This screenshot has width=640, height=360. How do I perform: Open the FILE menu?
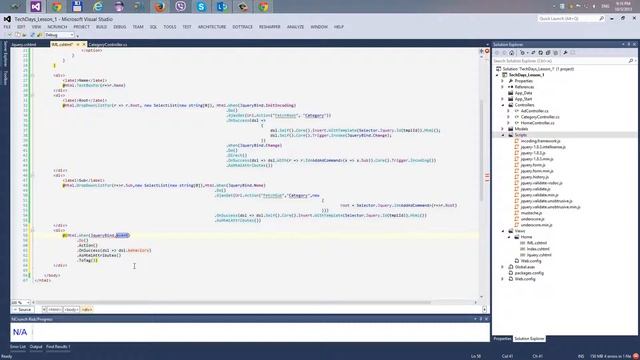[x=7, y=27]
